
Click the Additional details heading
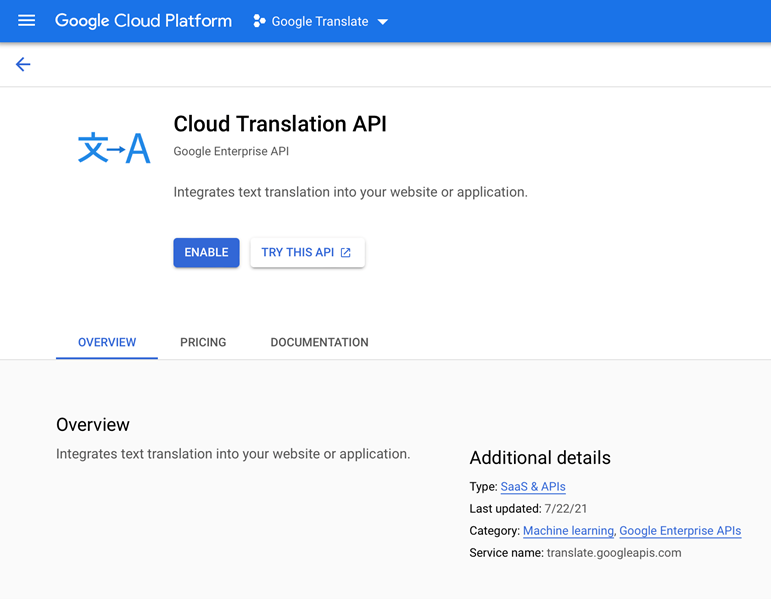[540, 458]
